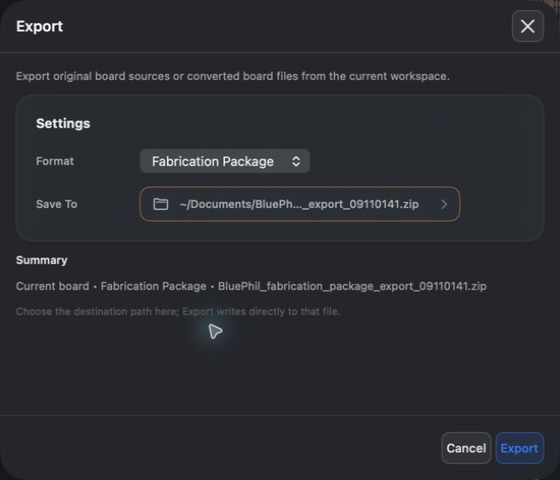Click the Export dialog title
Screen dimensions: 560x480
(x=39, y=26)
